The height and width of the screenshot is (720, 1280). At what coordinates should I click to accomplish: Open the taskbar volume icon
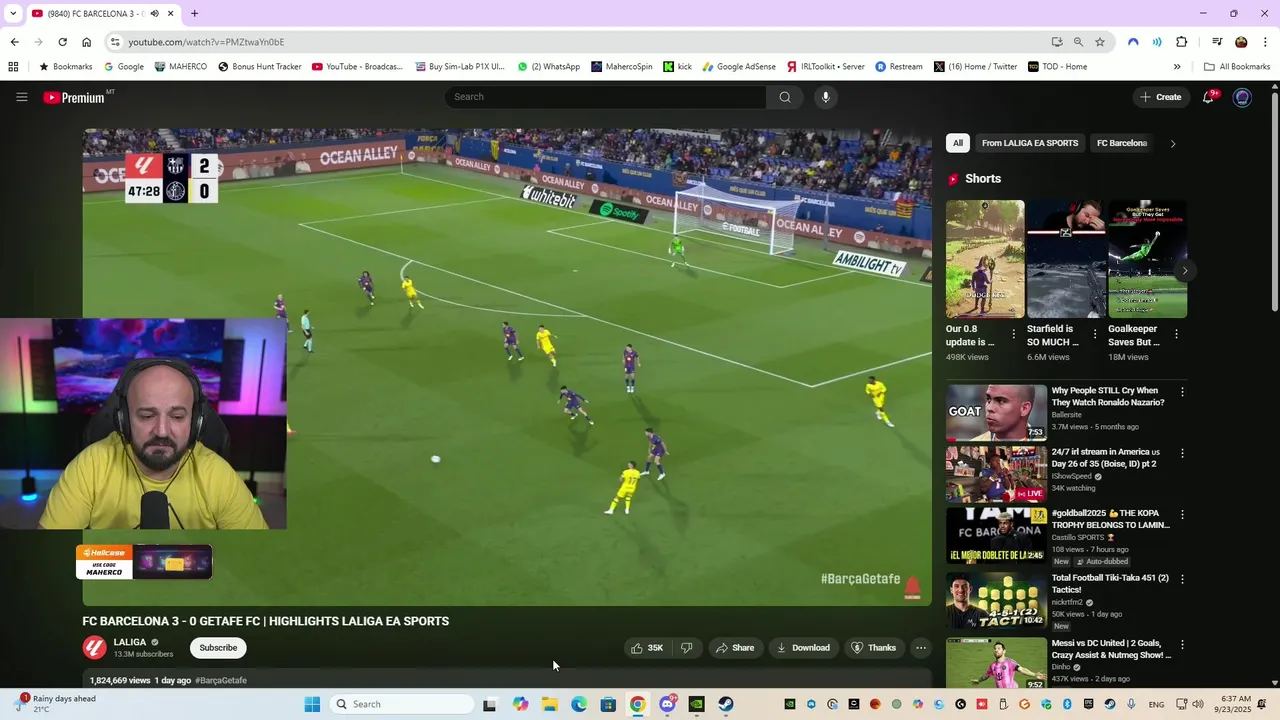1198,704
